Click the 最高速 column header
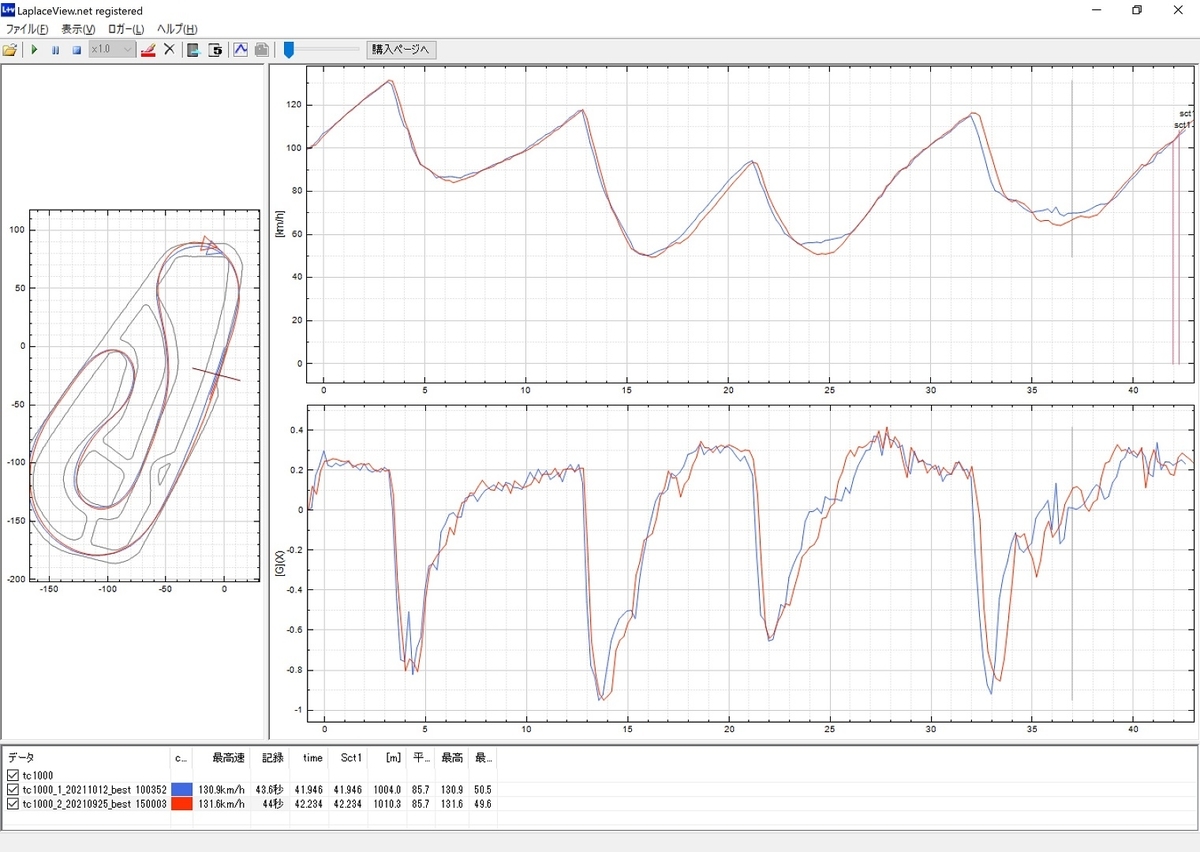Image resolution: width=1200 pixels, height=852 pixels. pyautogui.click(x=221, y=758)
